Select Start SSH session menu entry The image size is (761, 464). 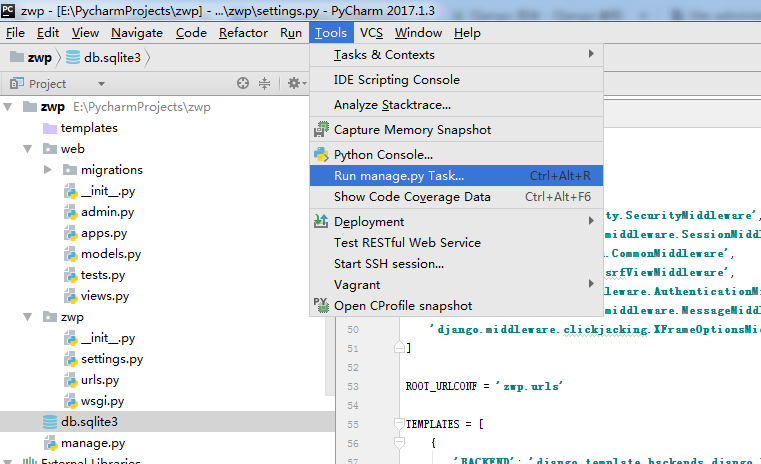click(456, 264)
